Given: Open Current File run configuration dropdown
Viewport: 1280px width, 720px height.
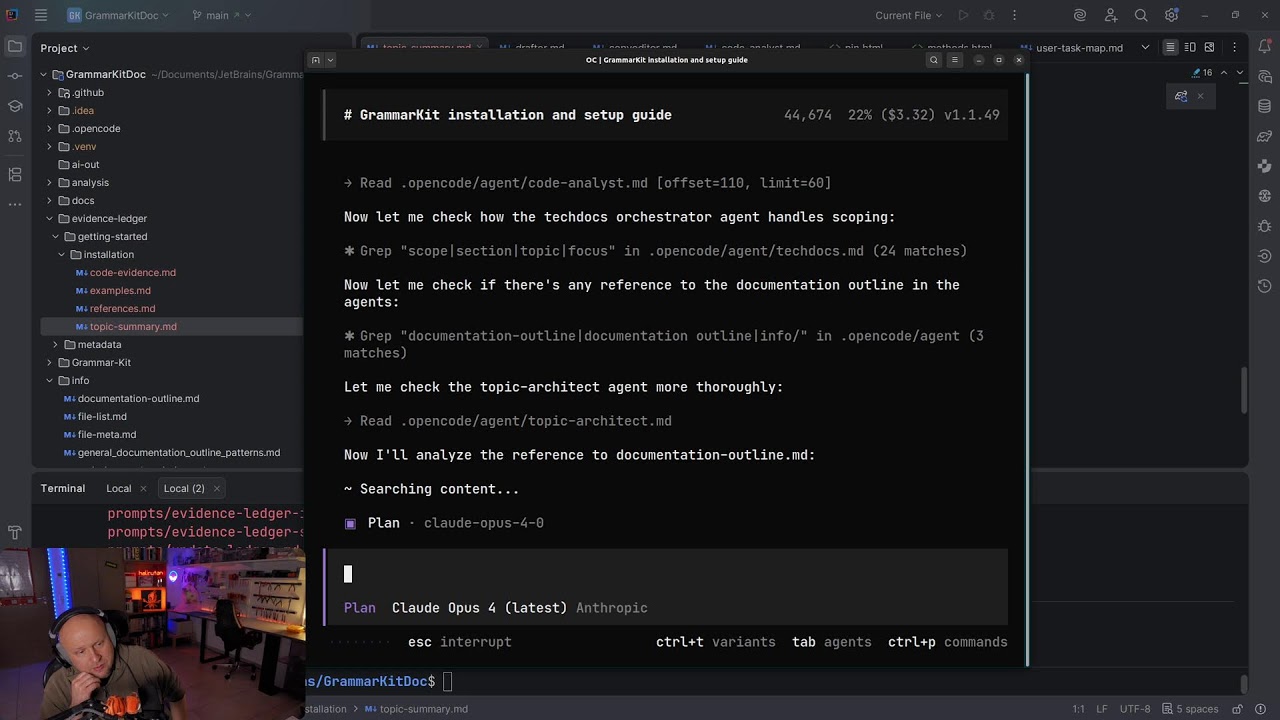Looking at the screenshot, I should coord(908,15).
